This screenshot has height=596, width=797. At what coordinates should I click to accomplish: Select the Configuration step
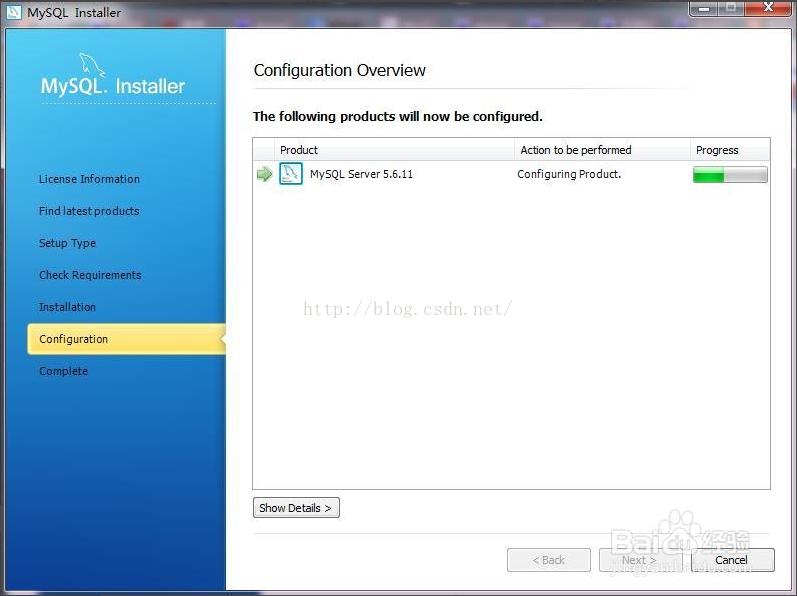click(127, 339)
